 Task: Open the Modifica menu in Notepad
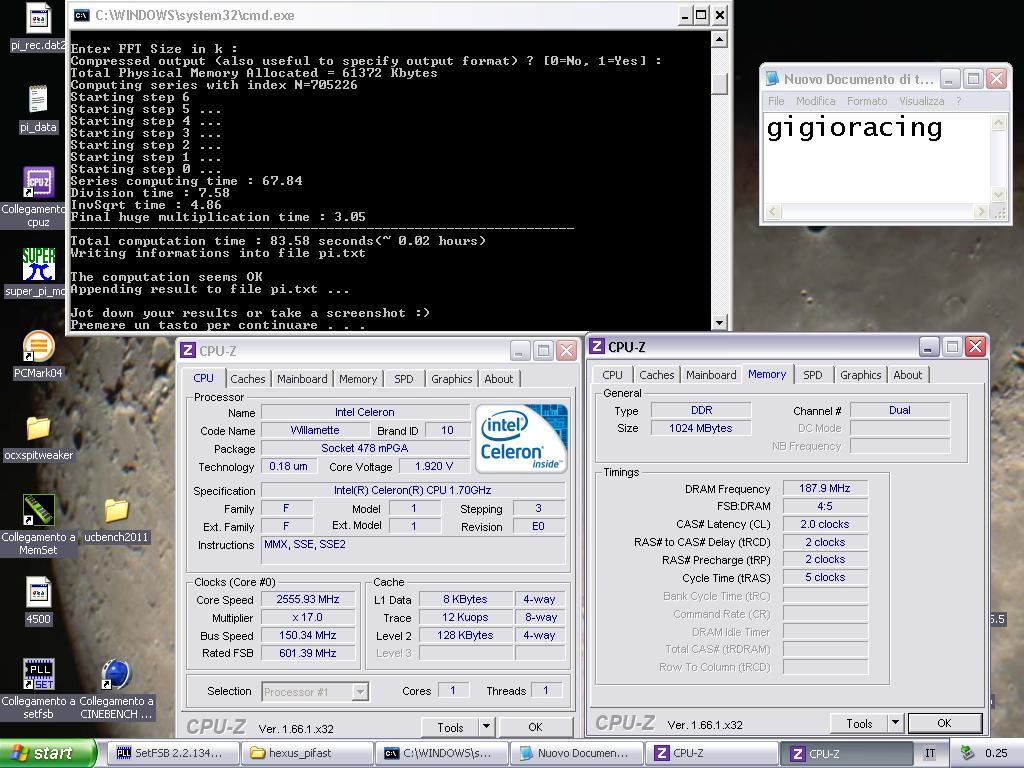(x=815, y=101)
